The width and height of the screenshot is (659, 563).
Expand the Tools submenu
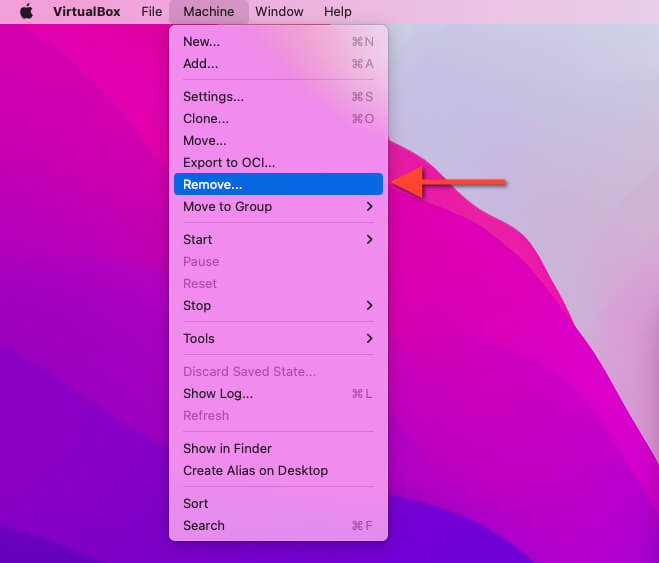(278, 338)
